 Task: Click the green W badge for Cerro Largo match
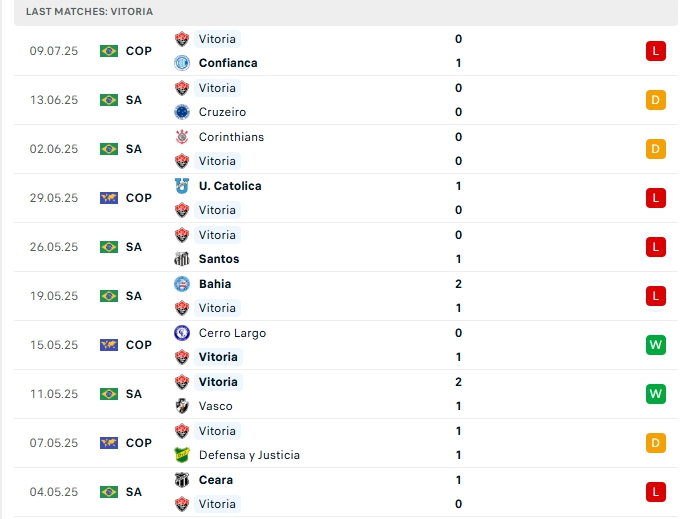point(656,345)
